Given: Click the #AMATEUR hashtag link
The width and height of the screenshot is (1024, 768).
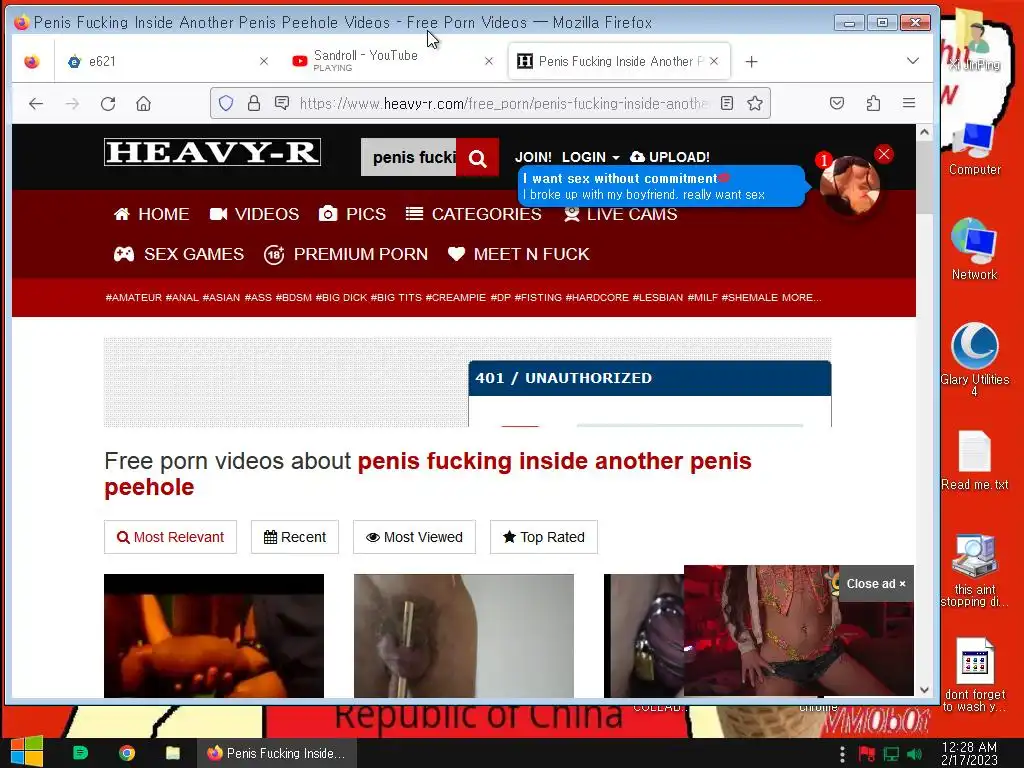Looking at the screenshot, I should point(133,297).
